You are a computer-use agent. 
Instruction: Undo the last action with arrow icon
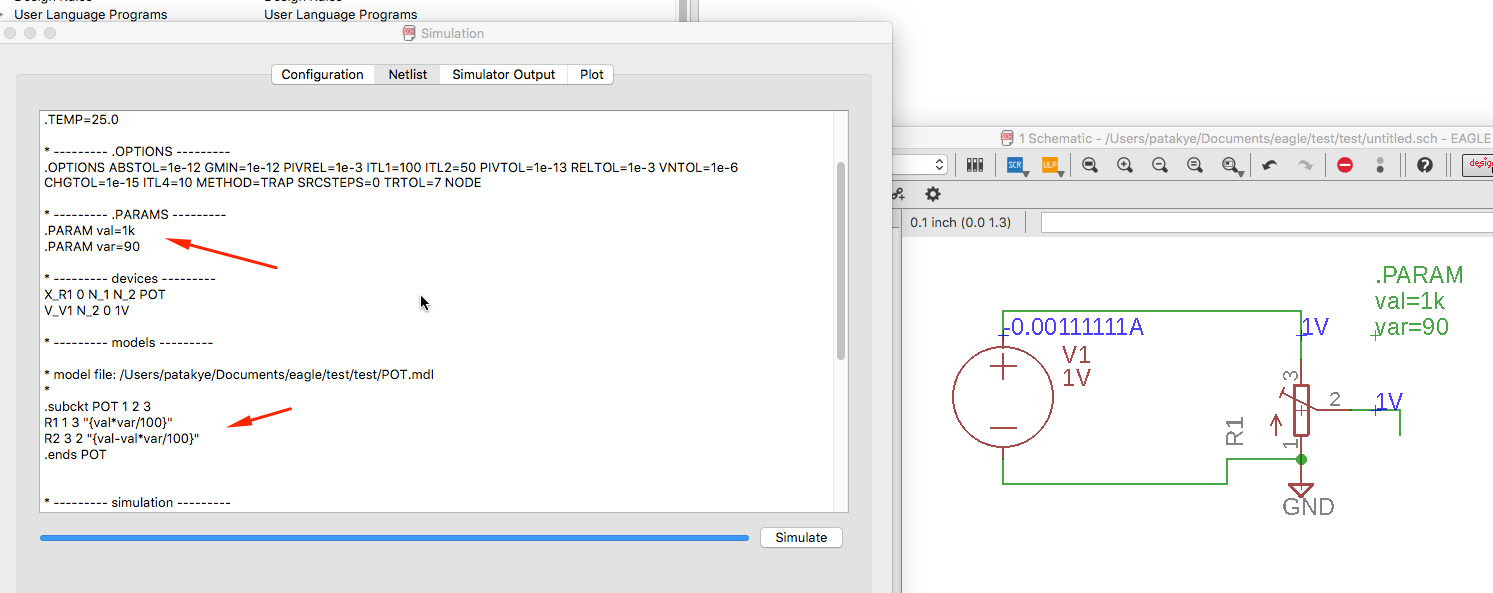[x=1270, y=165]
